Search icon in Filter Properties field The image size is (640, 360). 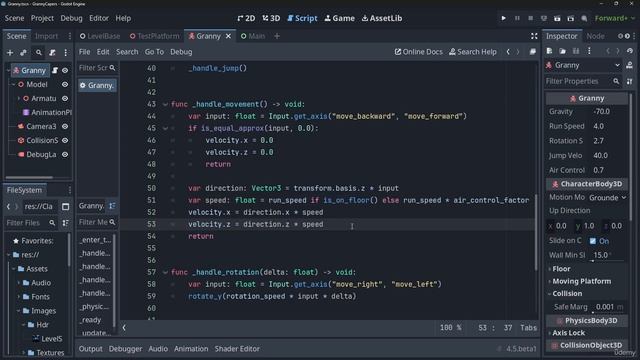pos(616,81)
